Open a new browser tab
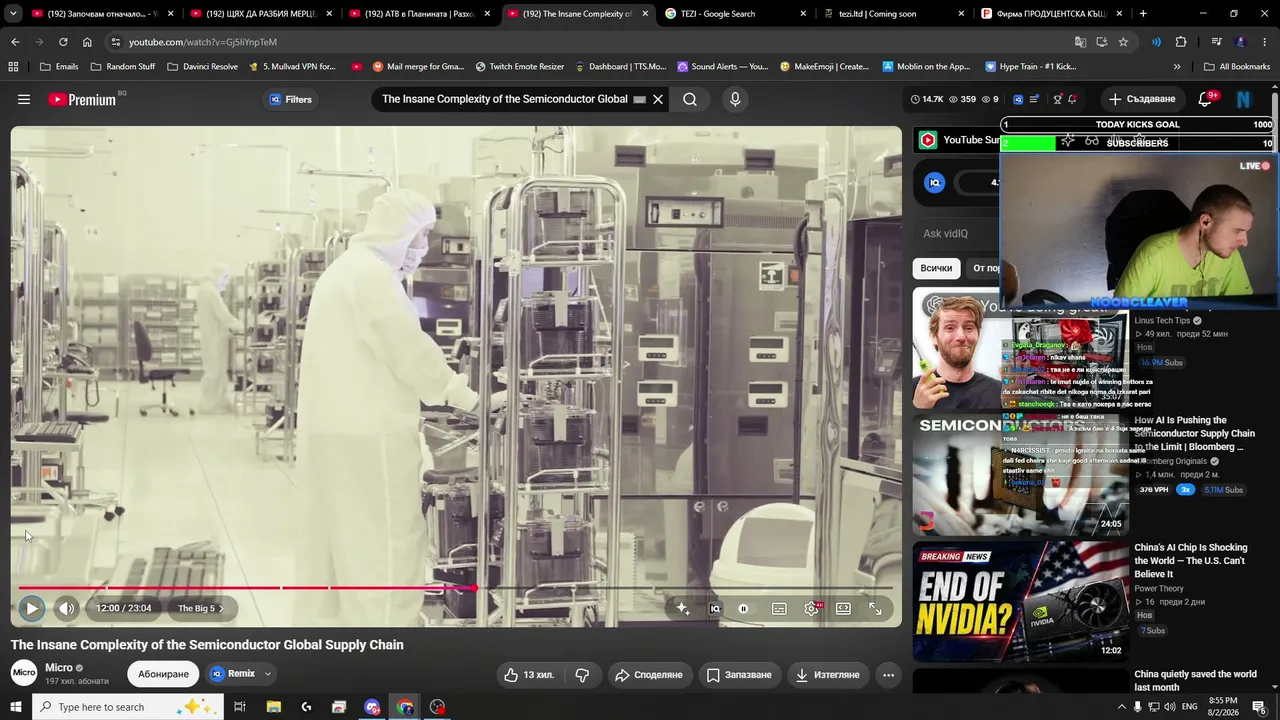The width and height of the screenshot is (1280, 720). click(1143, 14)
